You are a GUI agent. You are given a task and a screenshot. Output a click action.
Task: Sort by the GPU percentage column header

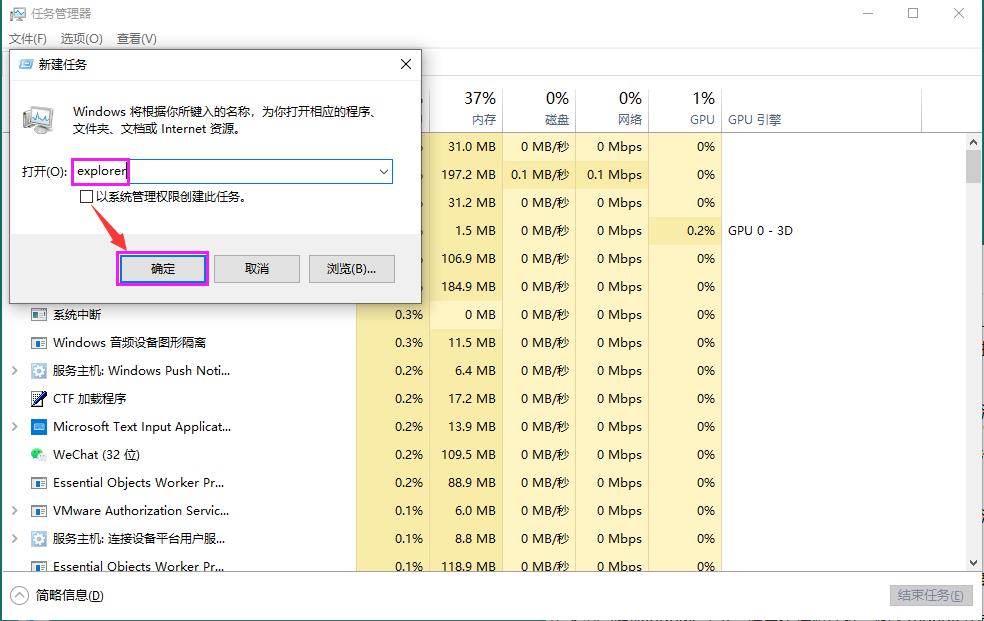(685, 109)
